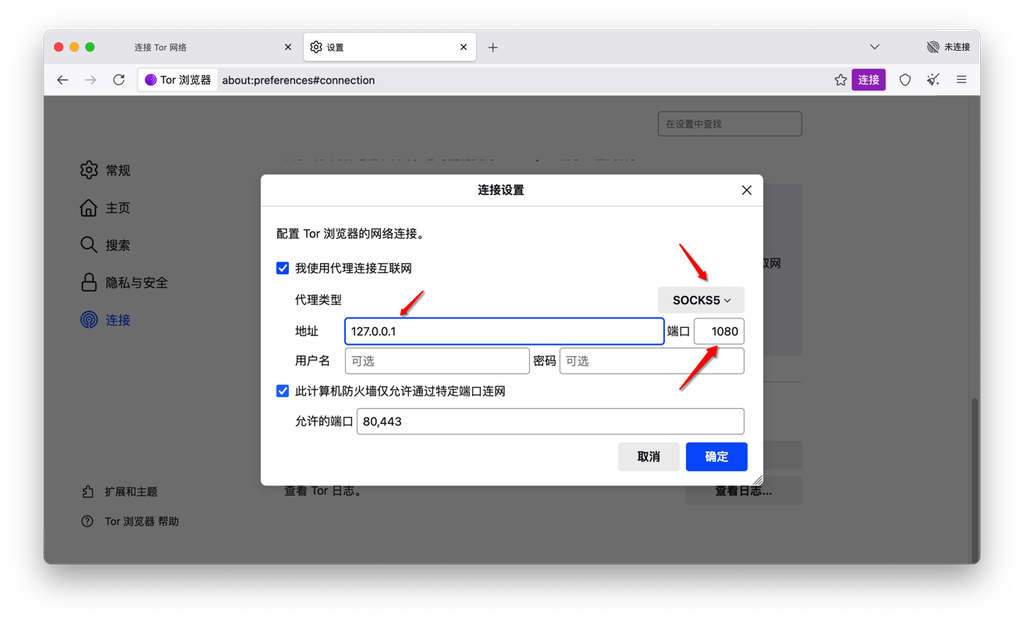
Task: Reload the page with refresh icon
Action: [x=118, y=80]
